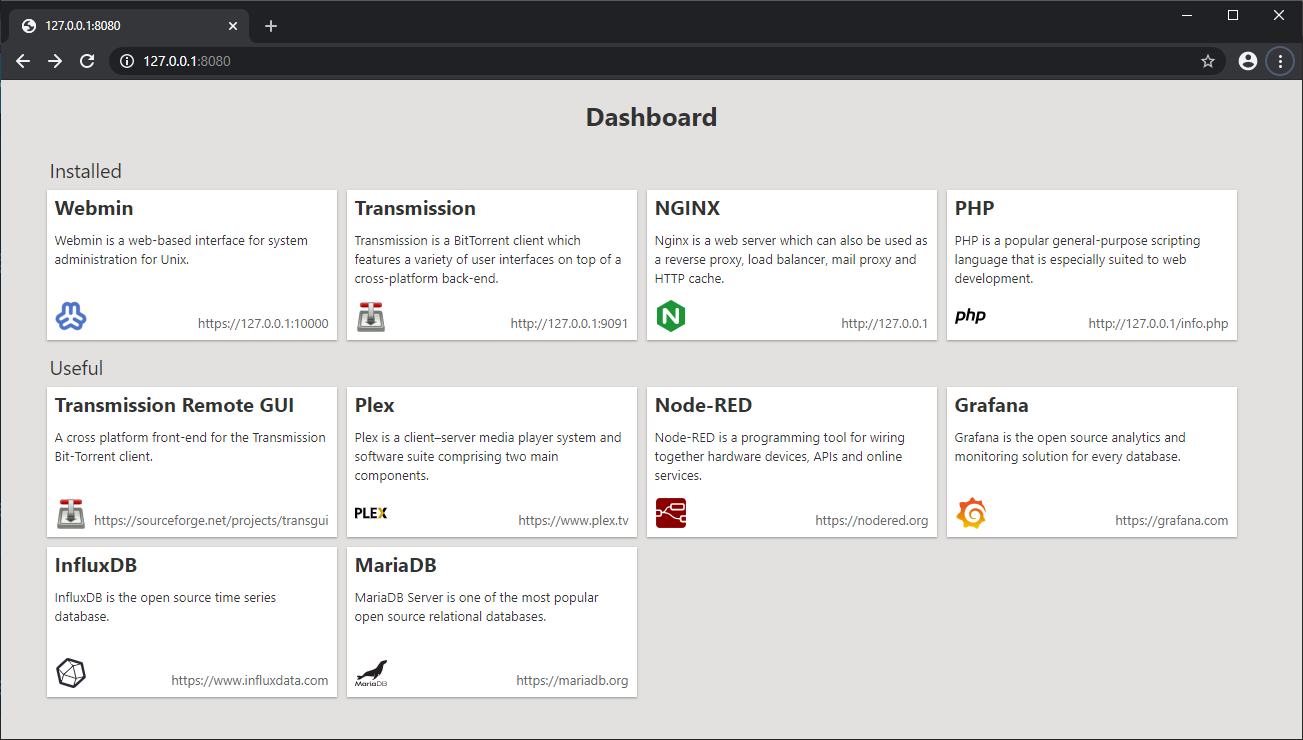Open the sourceforge.net/projects/transgui link
Image resolution: width=1303 pixels, height=740 pixels.
click(211, 521)
